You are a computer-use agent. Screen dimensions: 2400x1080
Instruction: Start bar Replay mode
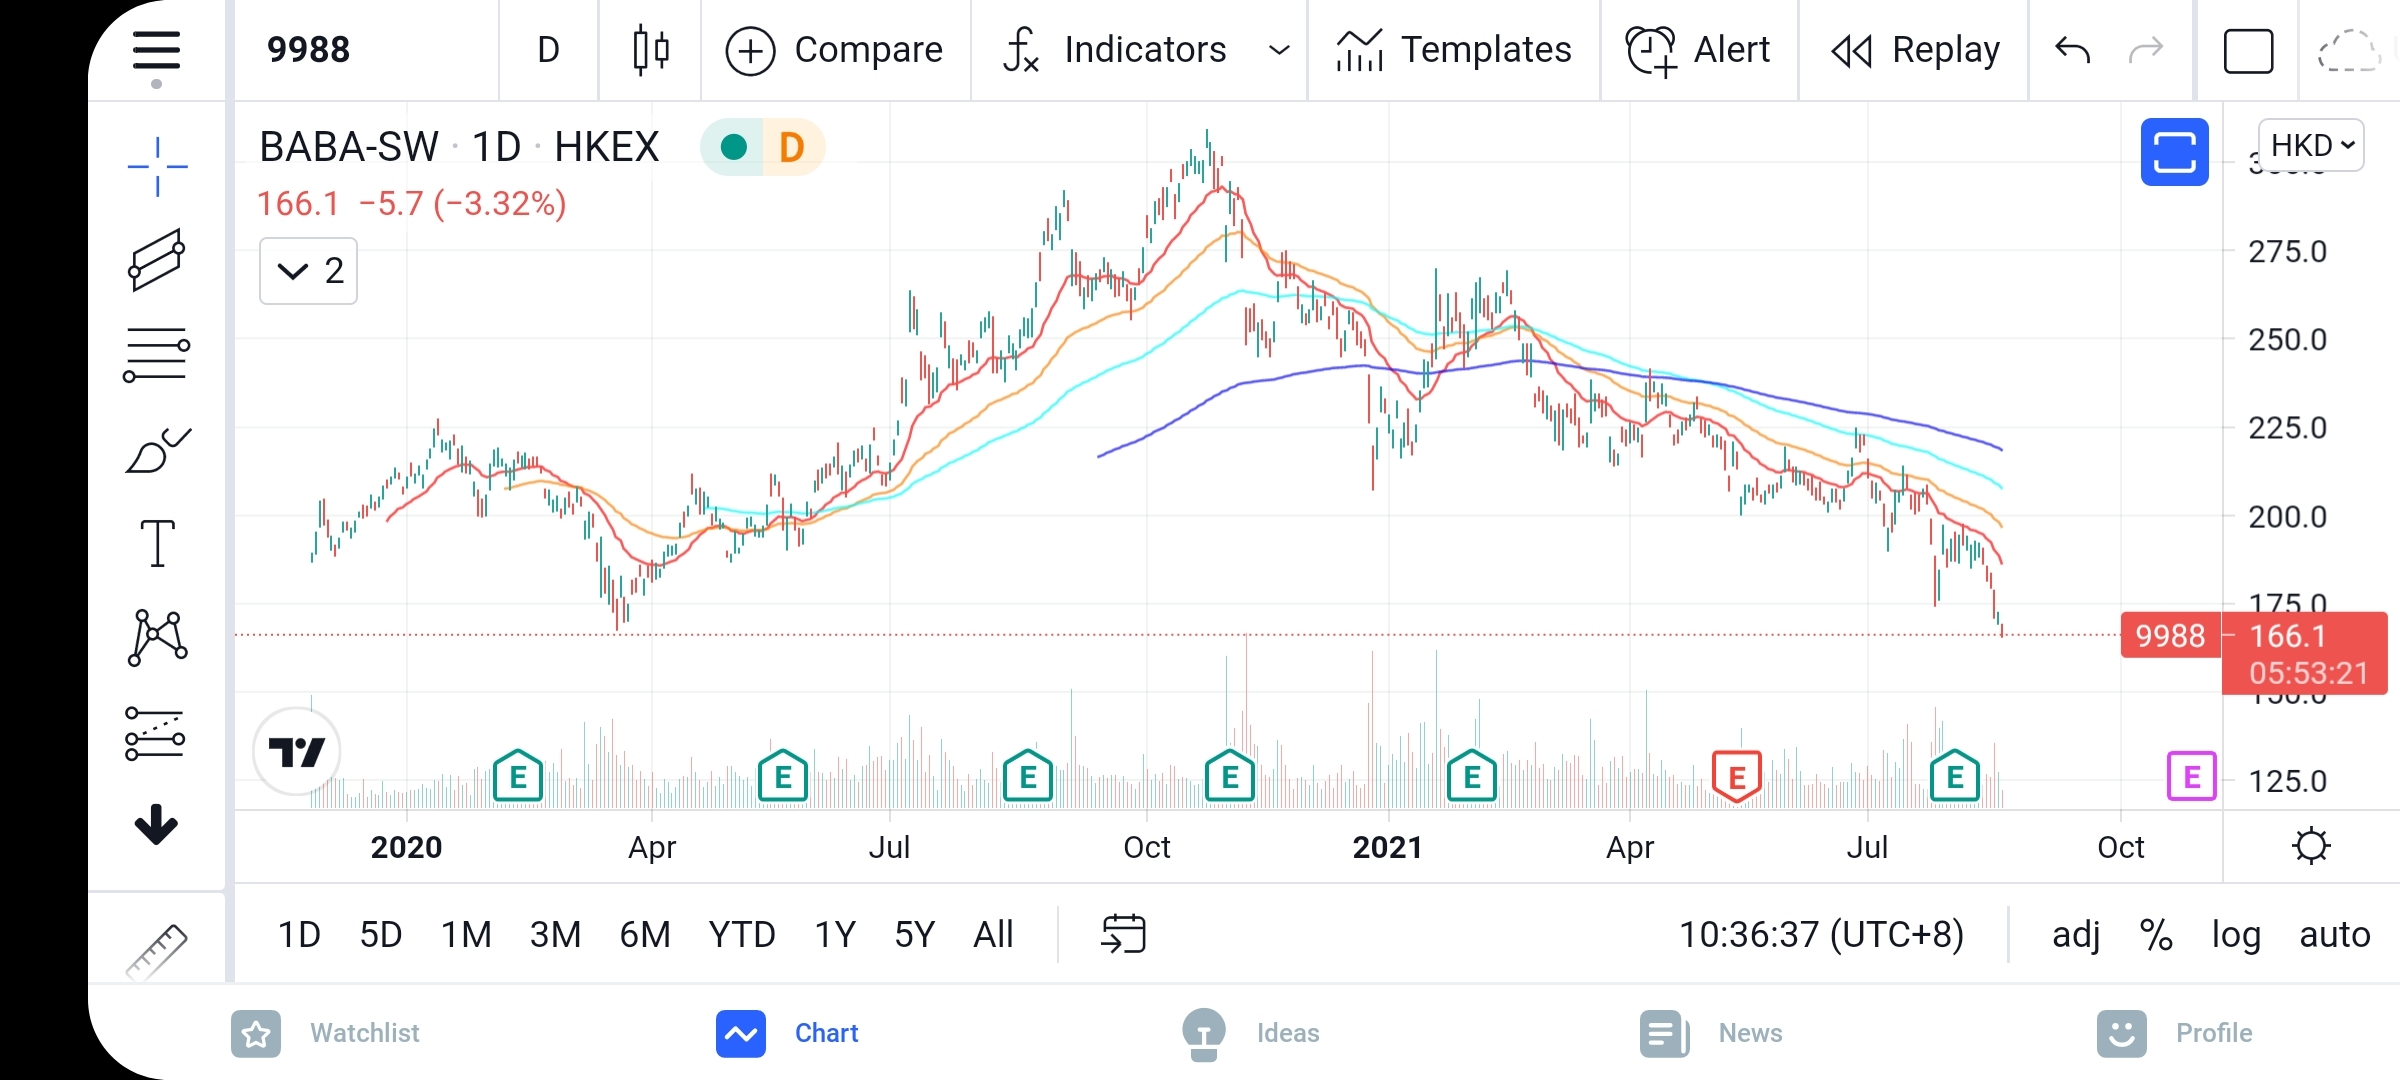[x=1915, y=50]
